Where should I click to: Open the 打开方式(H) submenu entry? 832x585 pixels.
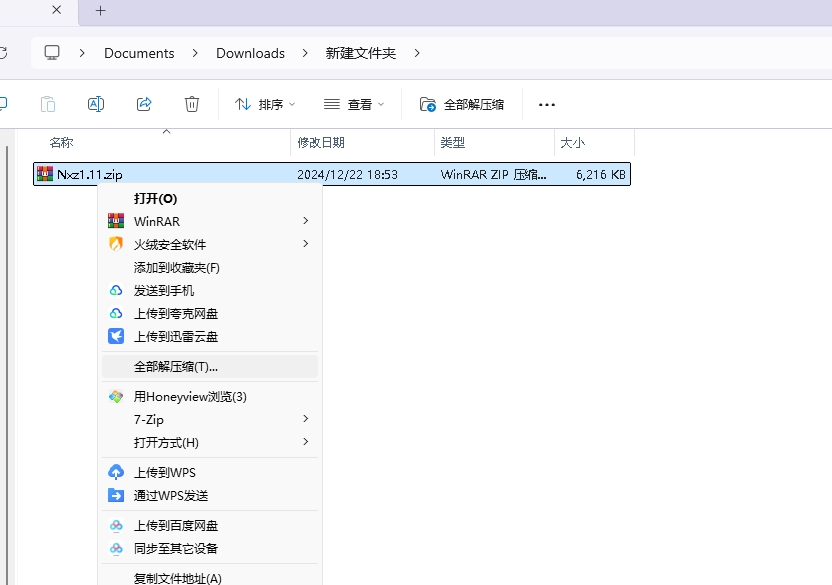210,443
